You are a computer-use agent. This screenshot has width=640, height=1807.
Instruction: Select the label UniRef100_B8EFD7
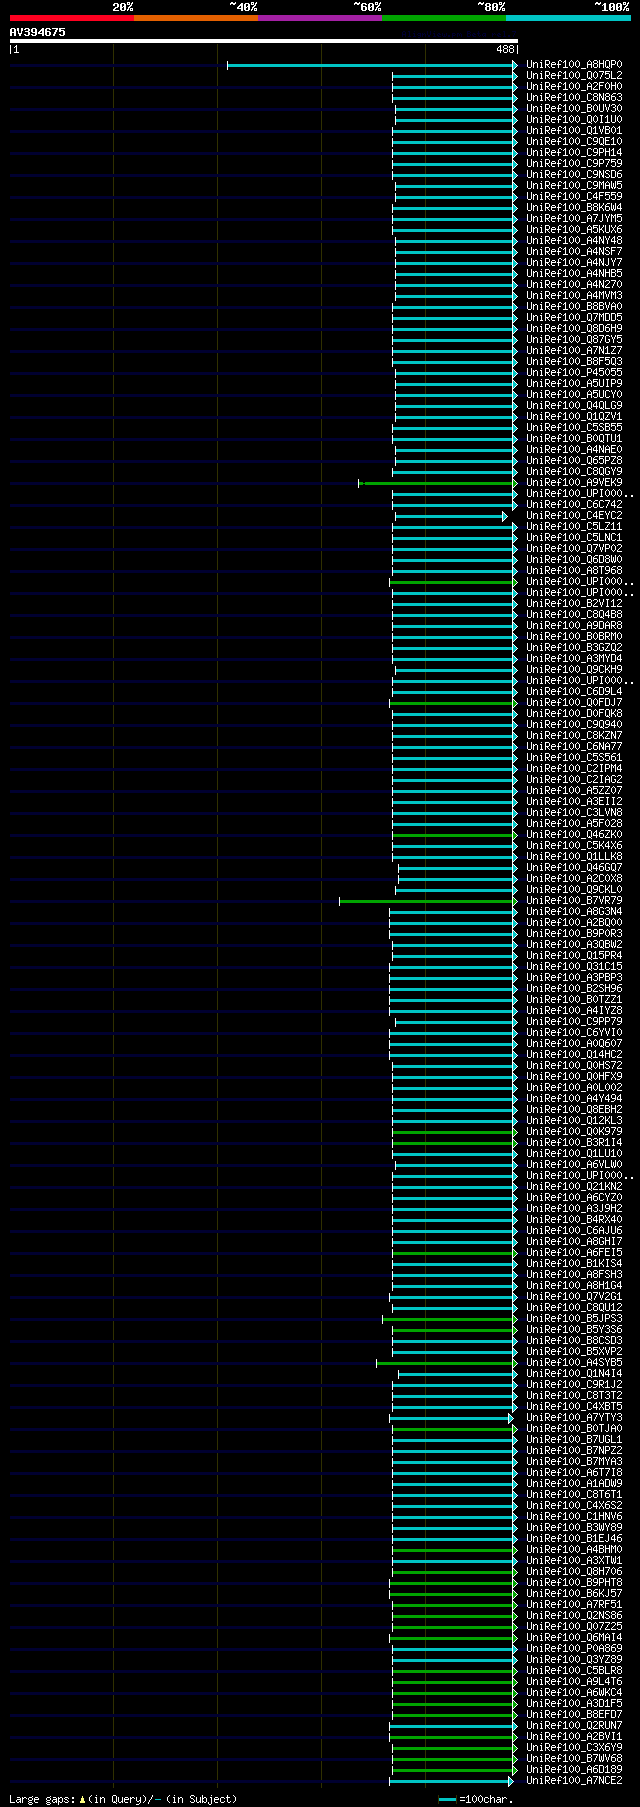[574, 1715]
